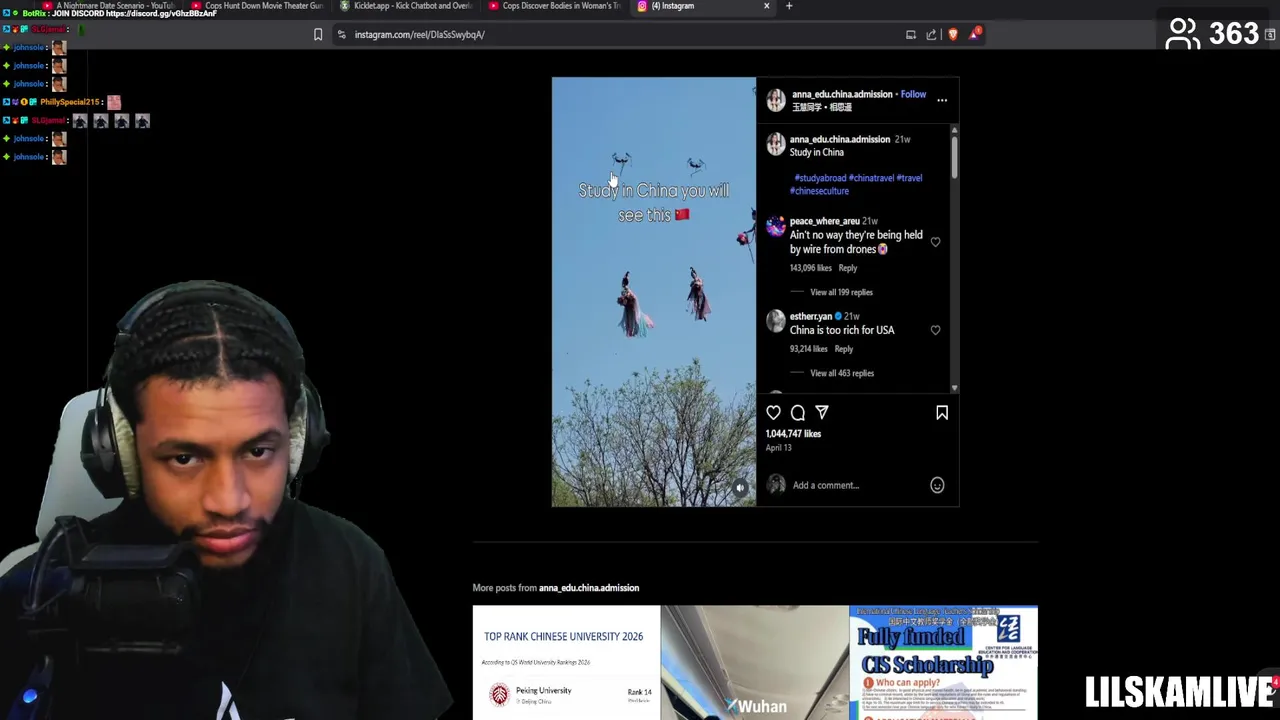Like esther.yan's comment

point(935,330)
